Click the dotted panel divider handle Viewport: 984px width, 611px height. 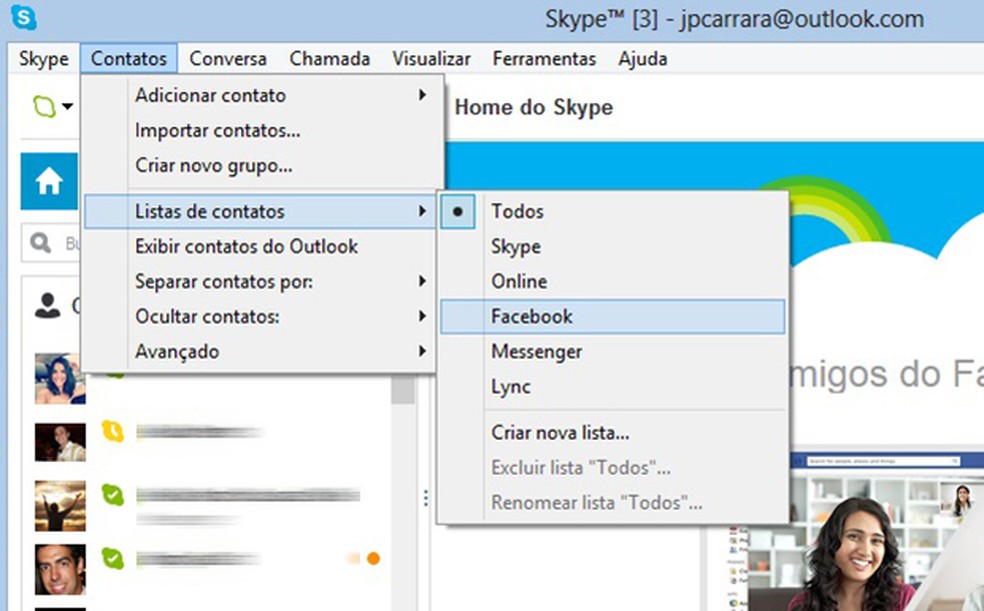(425, 497)
